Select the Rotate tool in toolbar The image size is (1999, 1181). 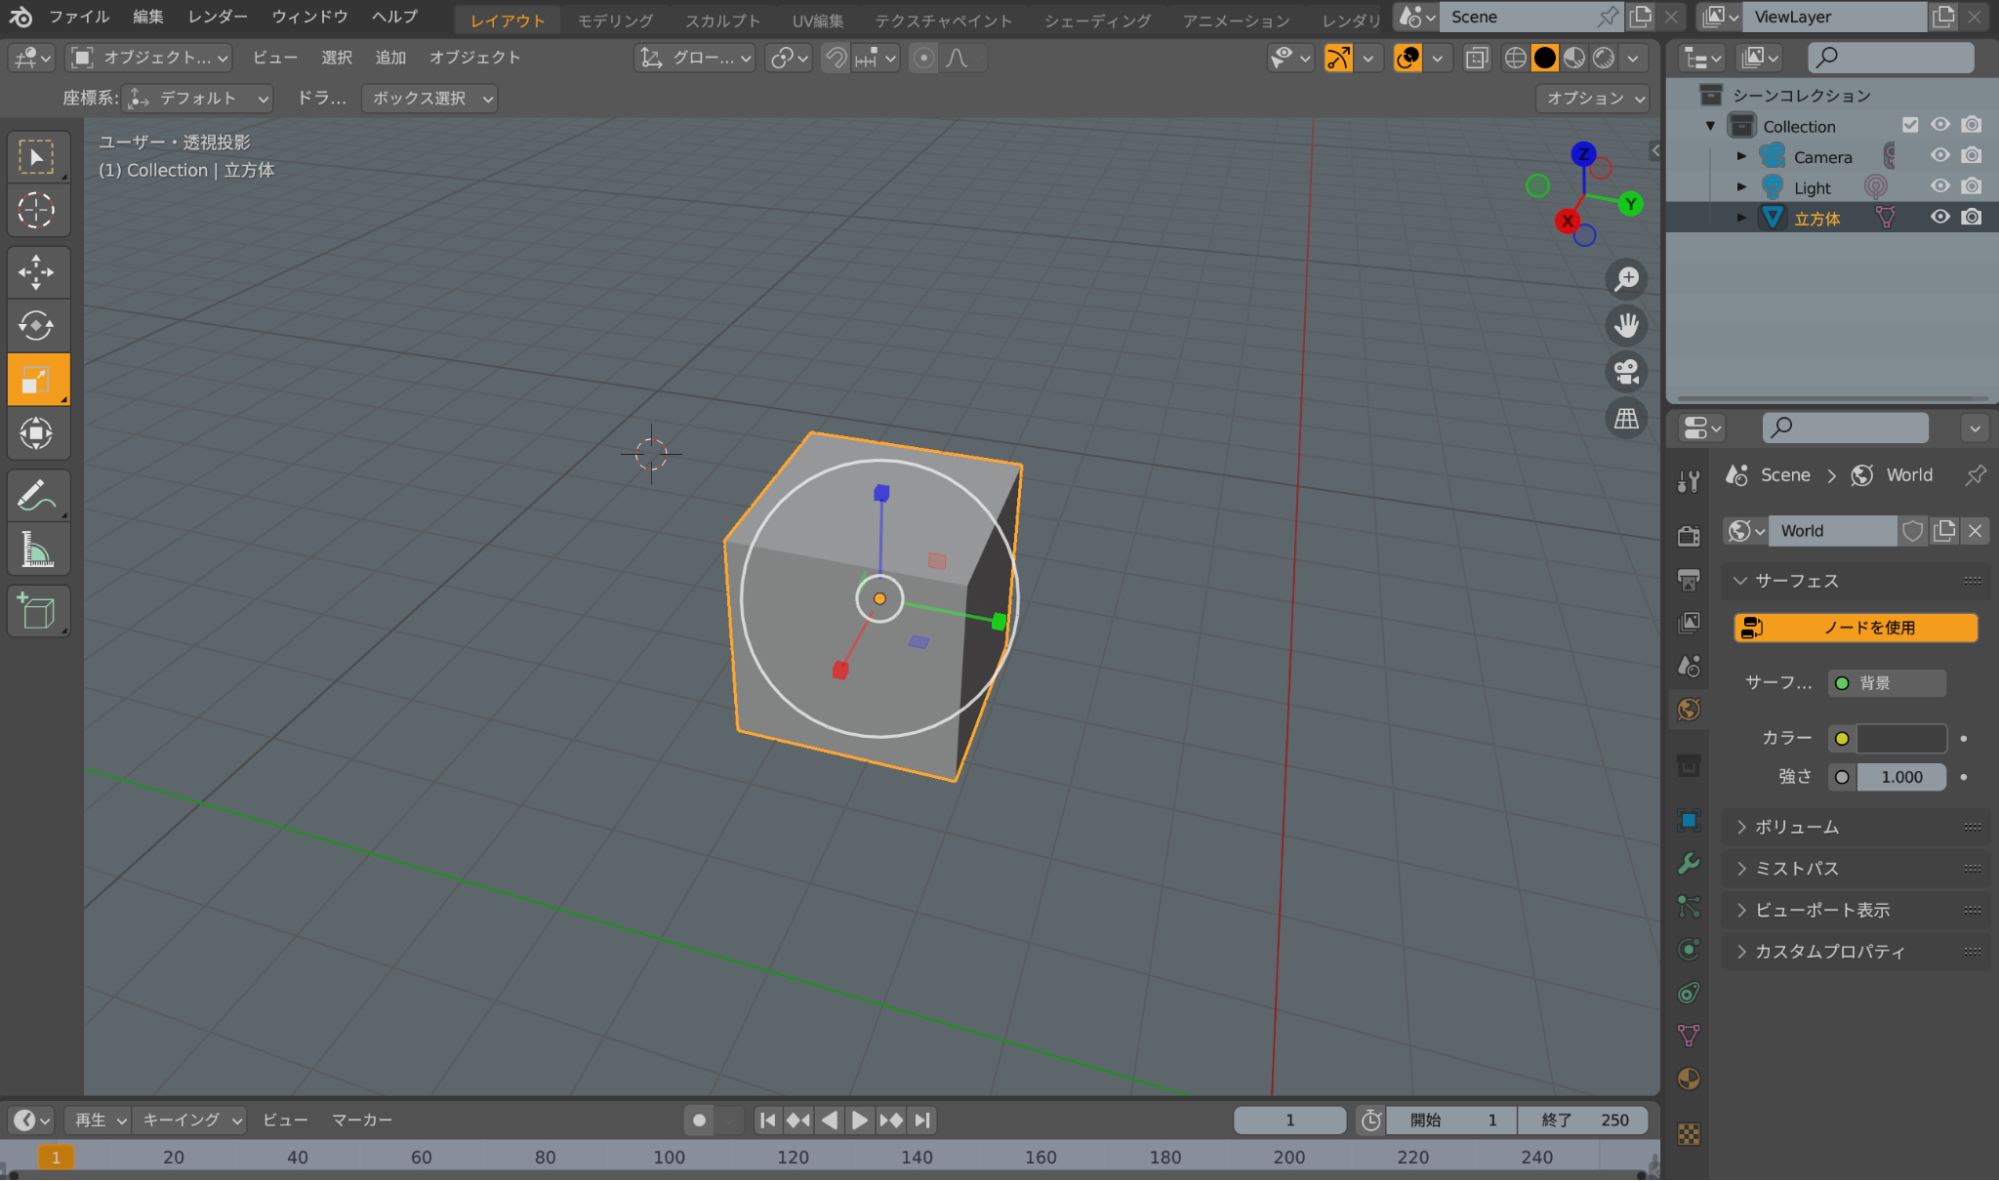click(x=37, y=325)
